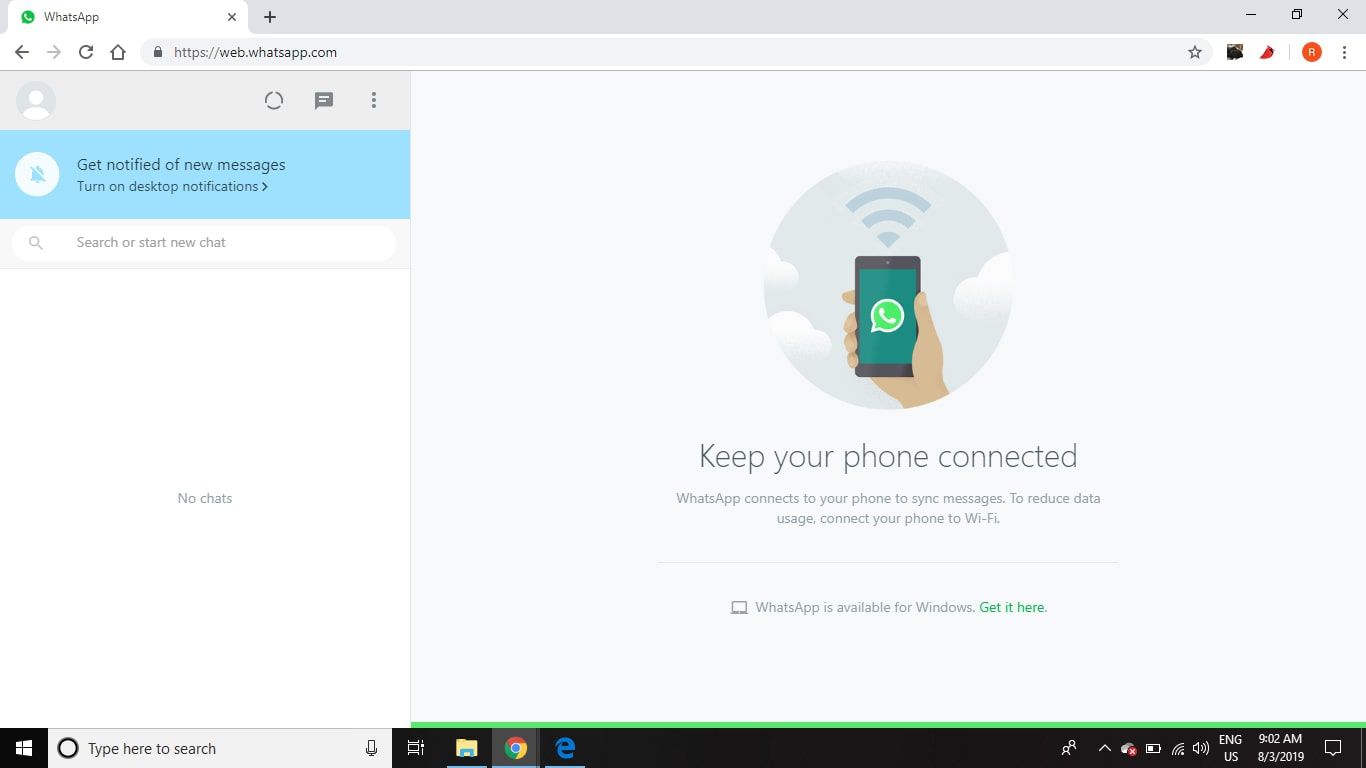Turn on desktop notifications
This screenshot has height=768, width=1366.
click(x=172, y=187)
